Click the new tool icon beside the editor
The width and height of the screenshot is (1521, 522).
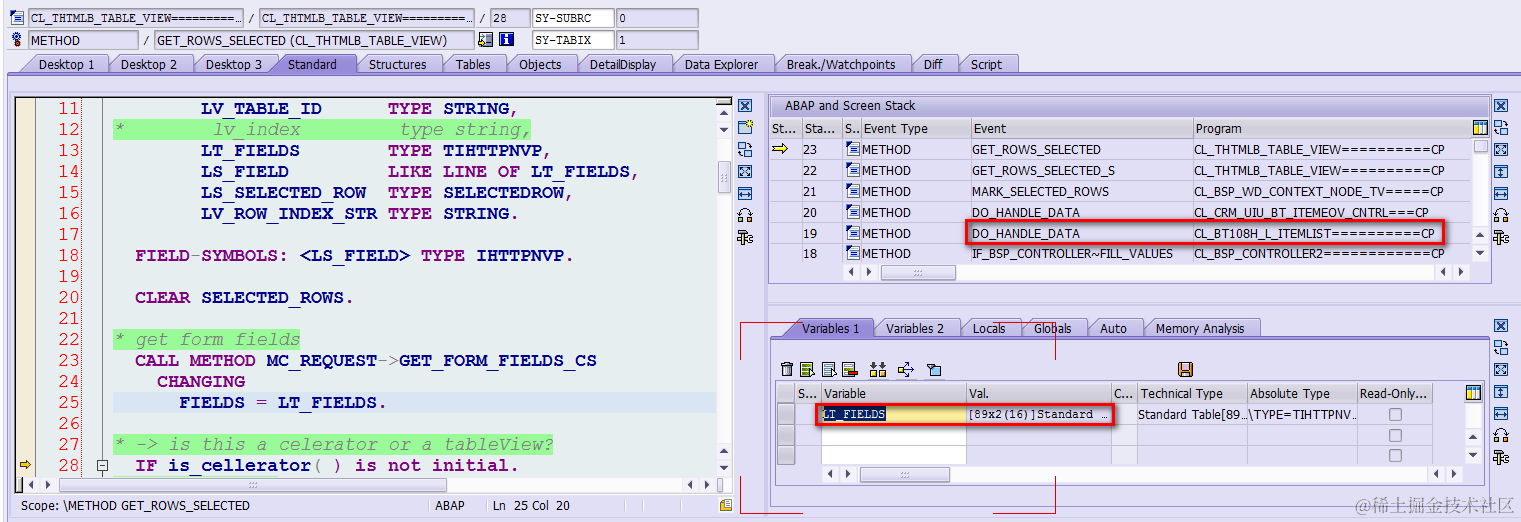click(744, 127)
